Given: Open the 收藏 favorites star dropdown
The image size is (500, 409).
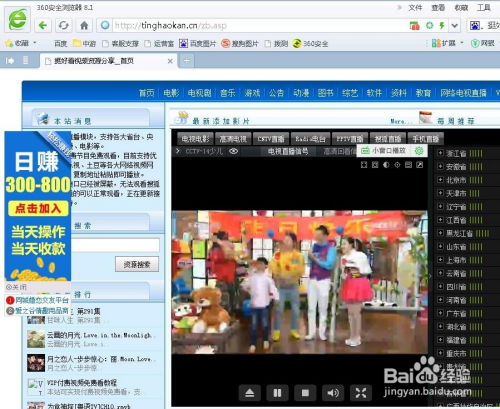Looking at the screenshot, I should click(x=21, y=43).
